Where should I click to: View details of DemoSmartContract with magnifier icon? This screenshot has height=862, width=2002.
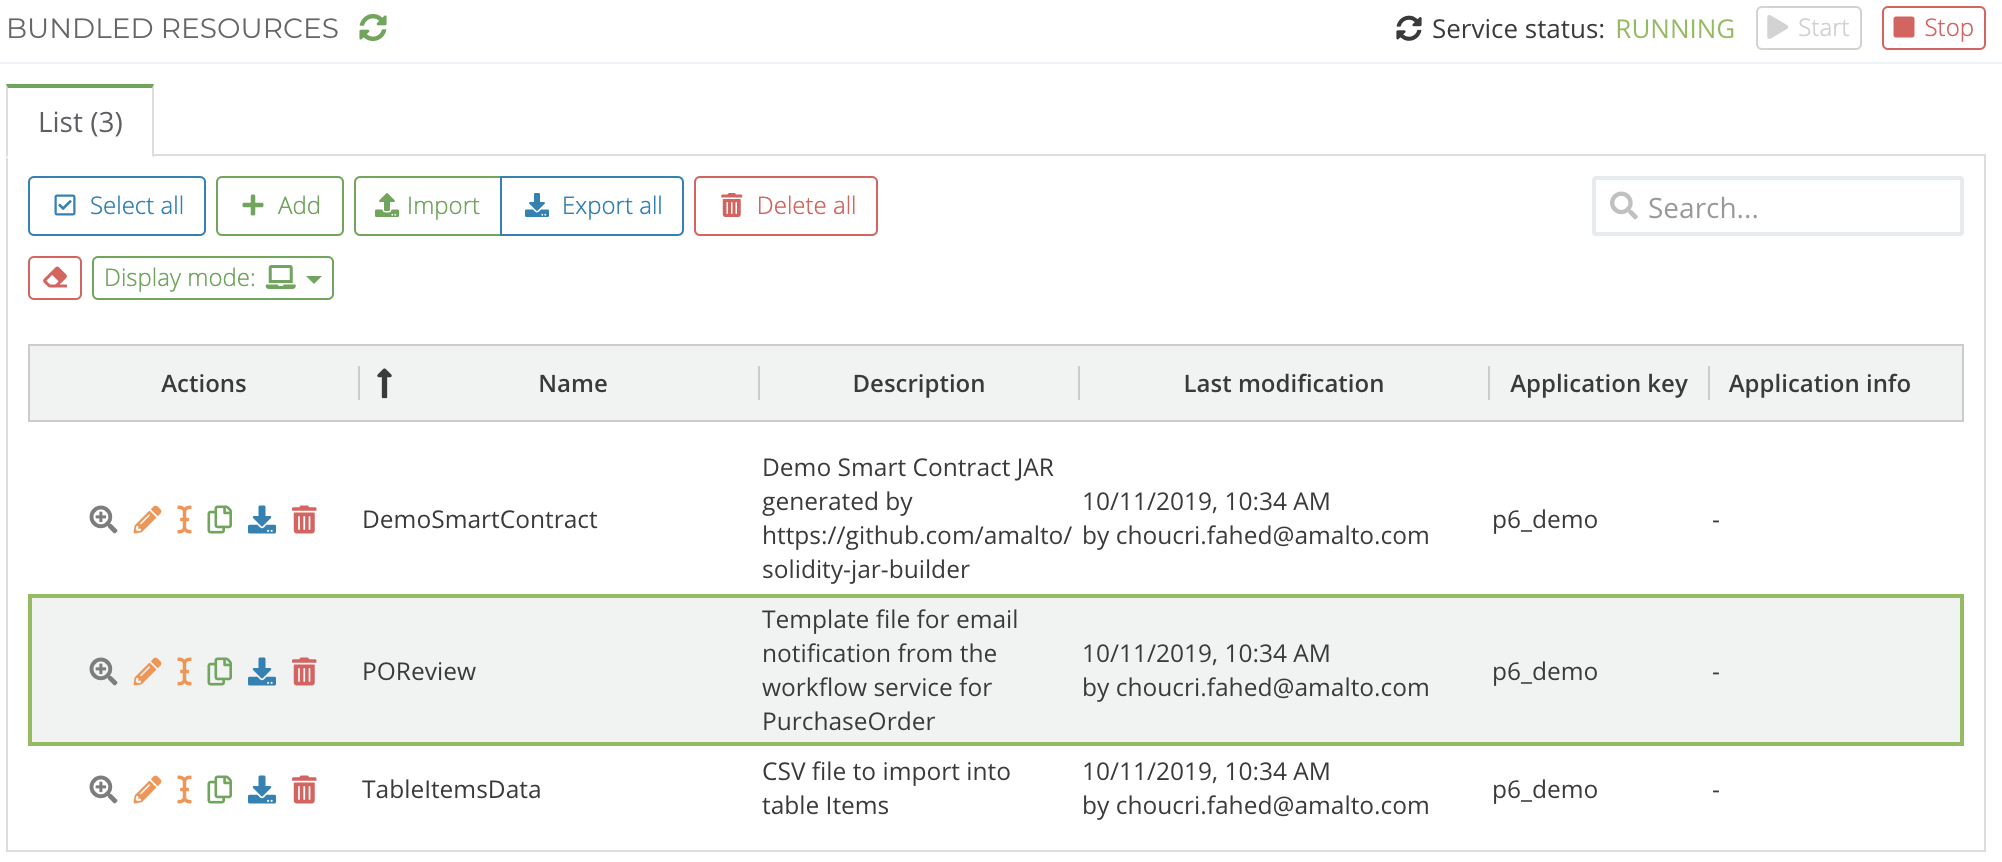coord(103,520)
